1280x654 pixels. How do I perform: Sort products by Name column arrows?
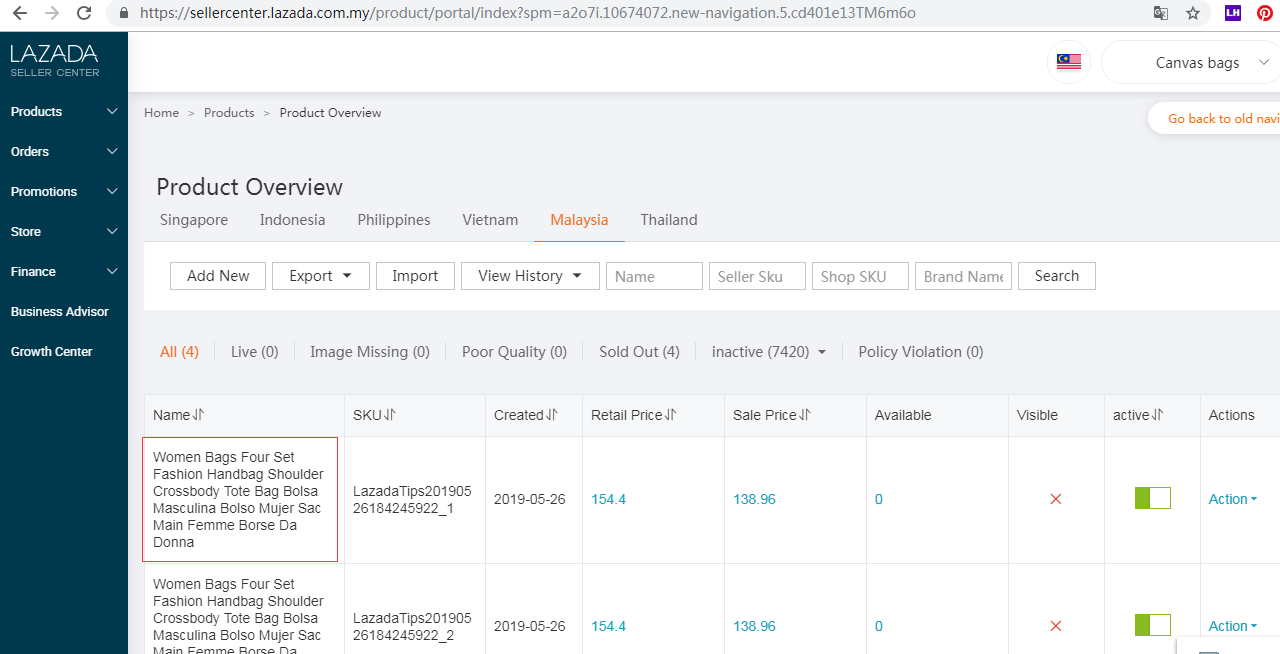(x=198, y=415)
